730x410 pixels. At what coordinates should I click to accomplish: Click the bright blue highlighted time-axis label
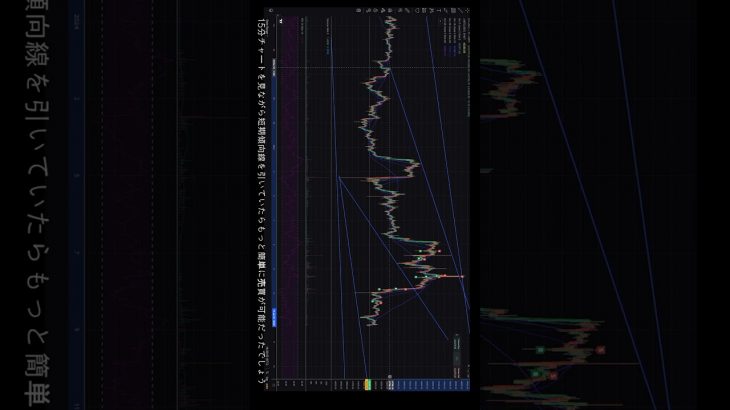274,318
